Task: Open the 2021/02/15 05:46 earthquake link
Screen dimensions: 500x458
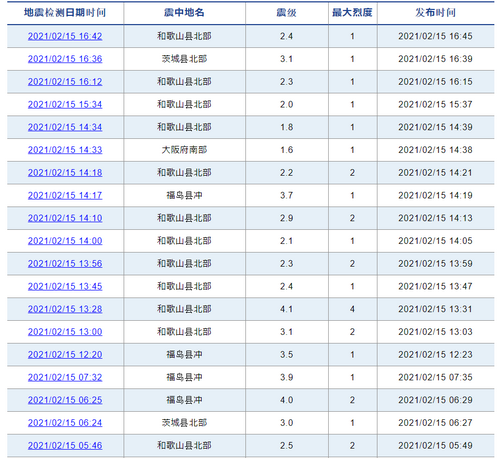Action: tap(65, 446)
